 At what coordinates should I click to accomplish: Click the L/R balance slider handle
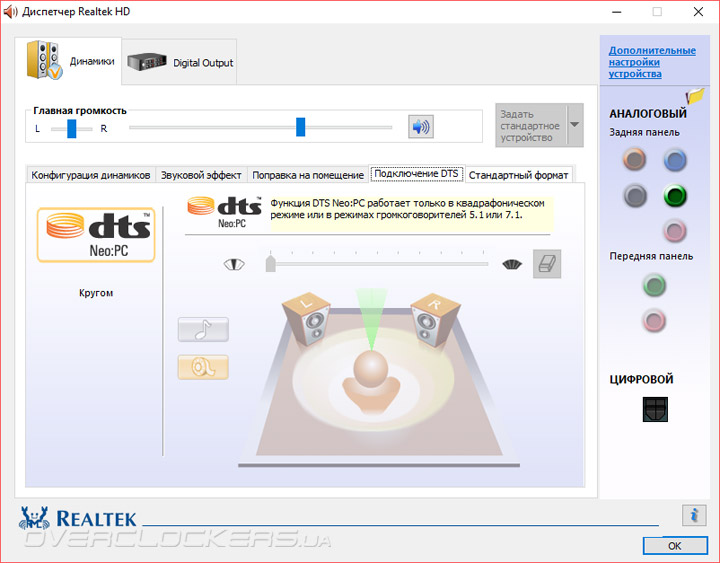72,129
